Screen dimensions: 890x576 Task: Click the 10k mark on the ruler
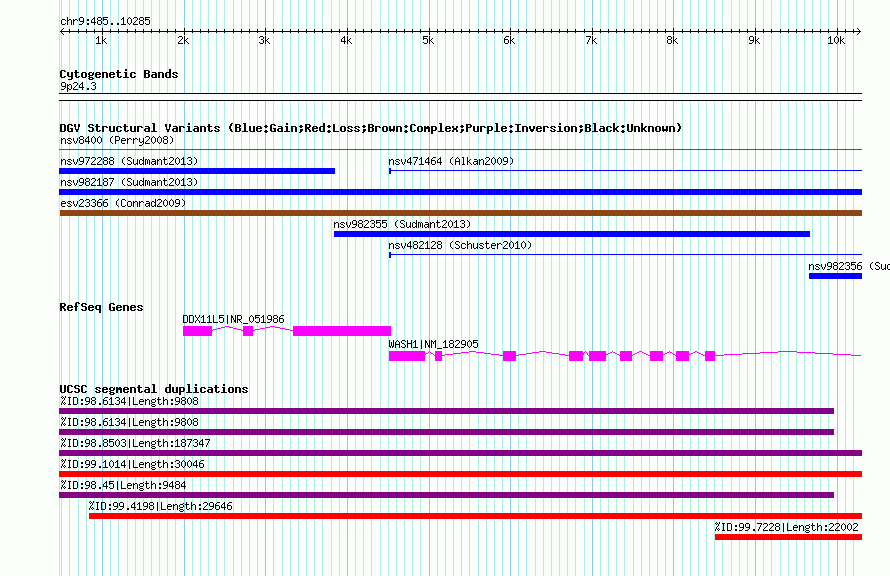point(836,40)
